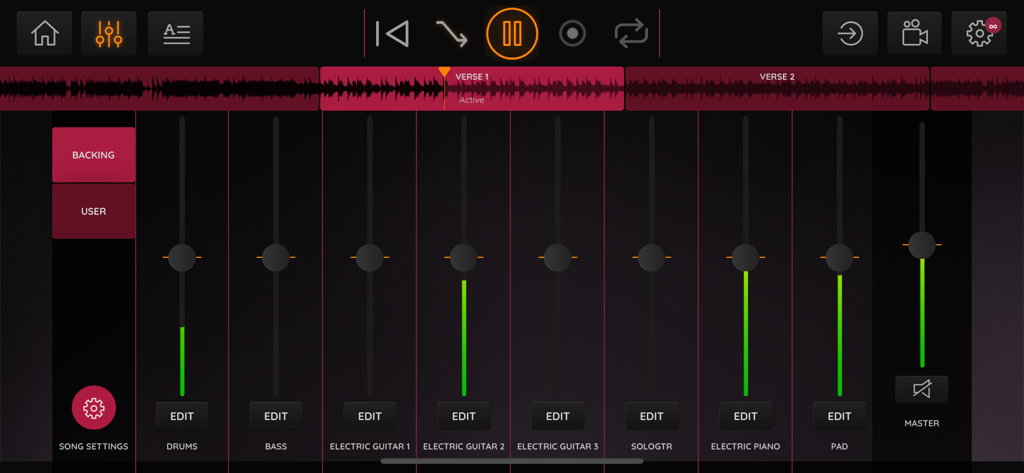
Task: Select the VERSE 2 section in timeline
Action: tap(777, 88)
